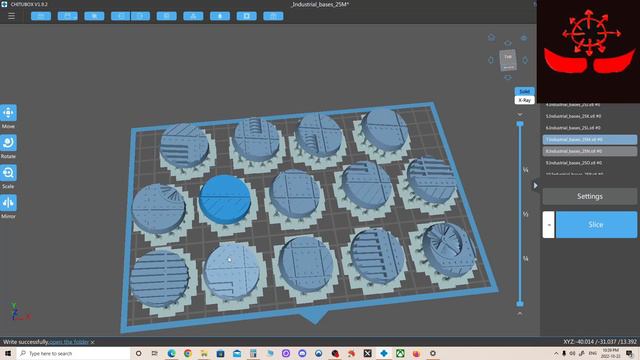The width and height of the screenshot is (640, 360).
Task: Click the home view icon near view cube
Action: pos(491,38)
